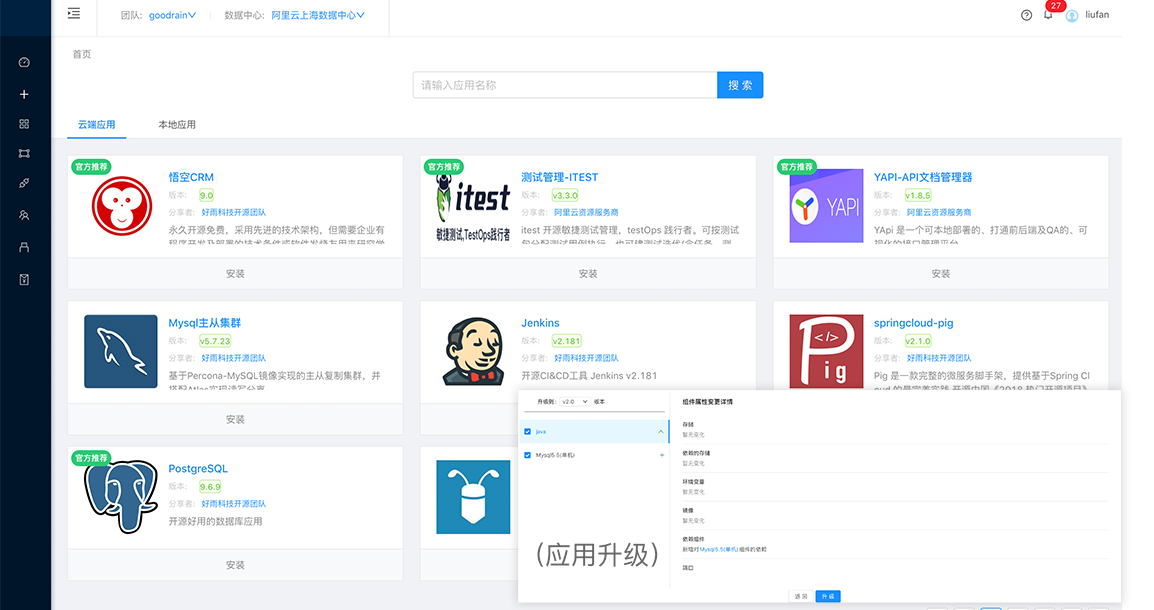The height and width of the screenshot is (610, 1154).
Task: Open the Mysql主从集群 title link
Action: (x=205, y=323)
